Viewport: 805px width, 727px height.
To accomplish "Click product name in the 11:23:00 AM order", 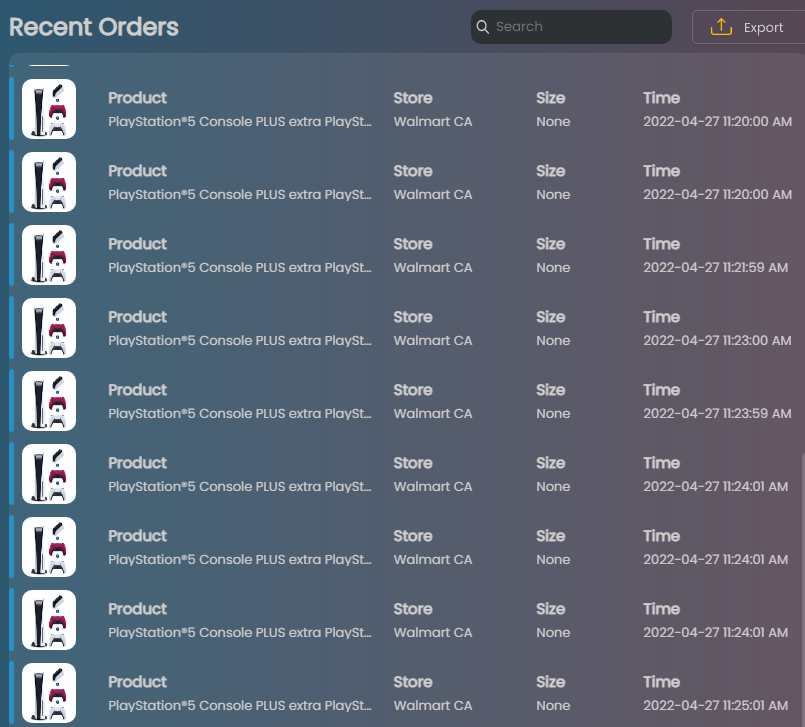I will 240,340.
